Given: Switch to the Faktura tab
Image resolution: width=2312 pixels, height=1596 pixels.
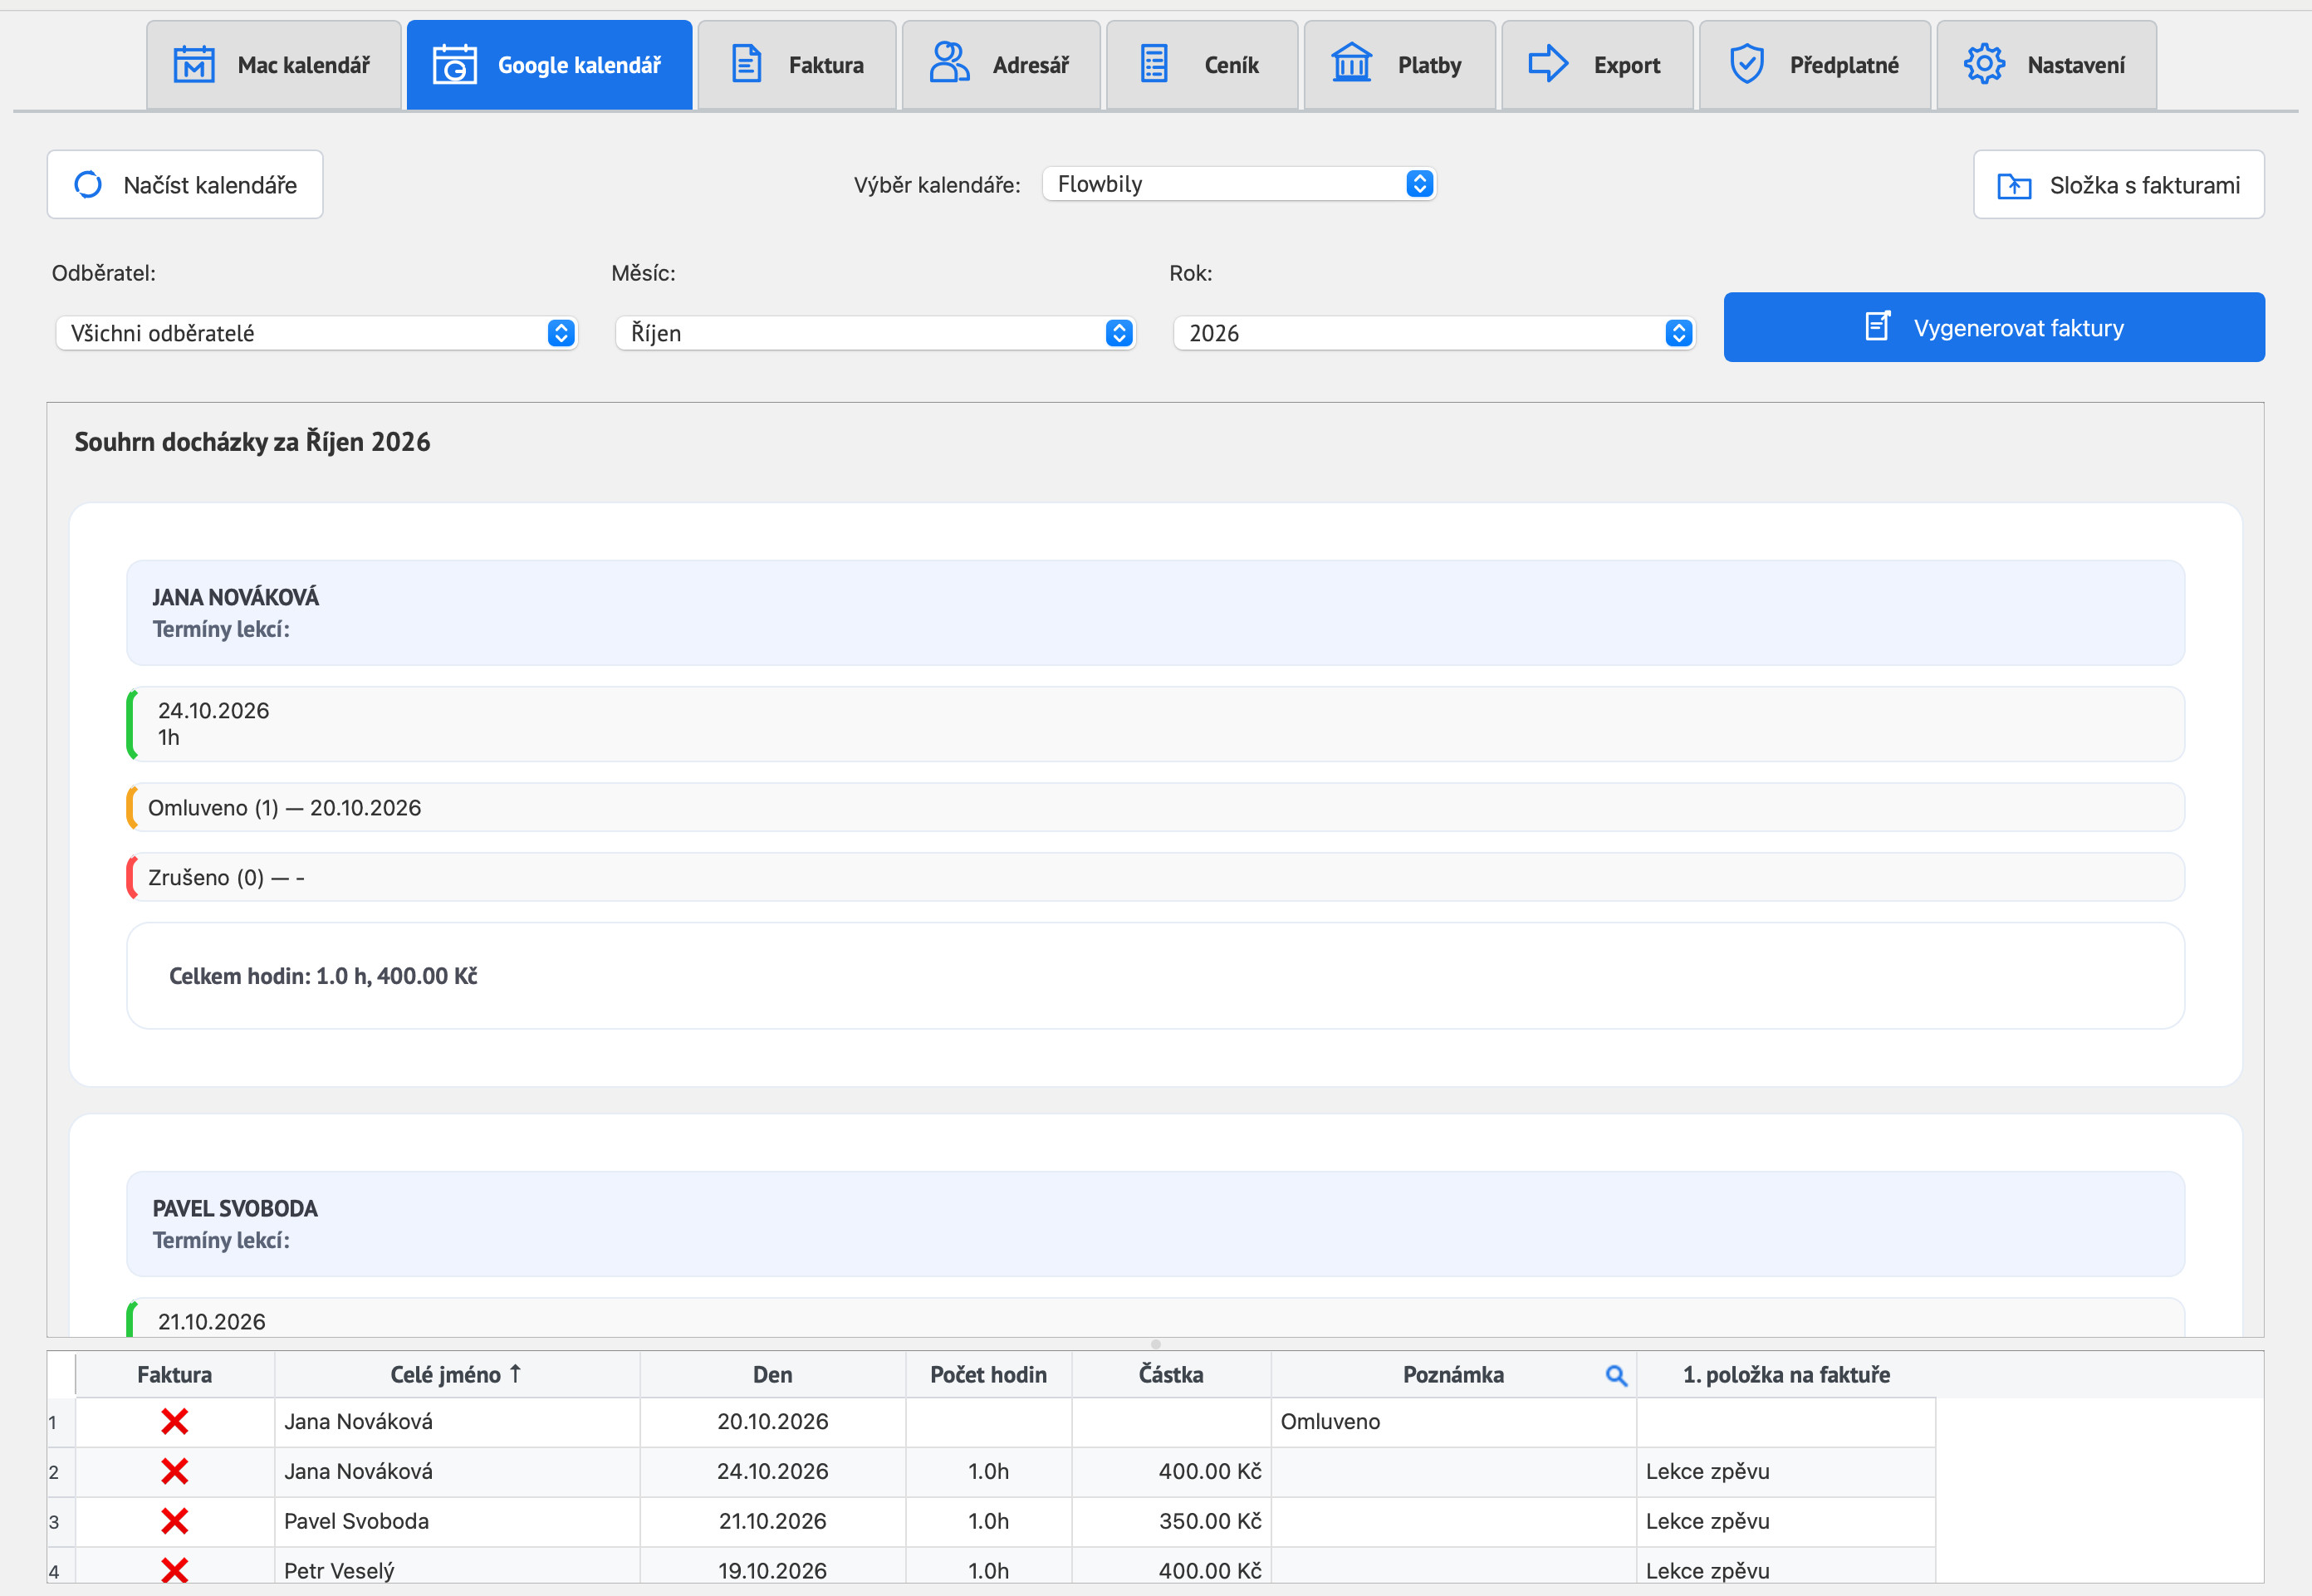Looking at the screenshot, I should [797, 65].
